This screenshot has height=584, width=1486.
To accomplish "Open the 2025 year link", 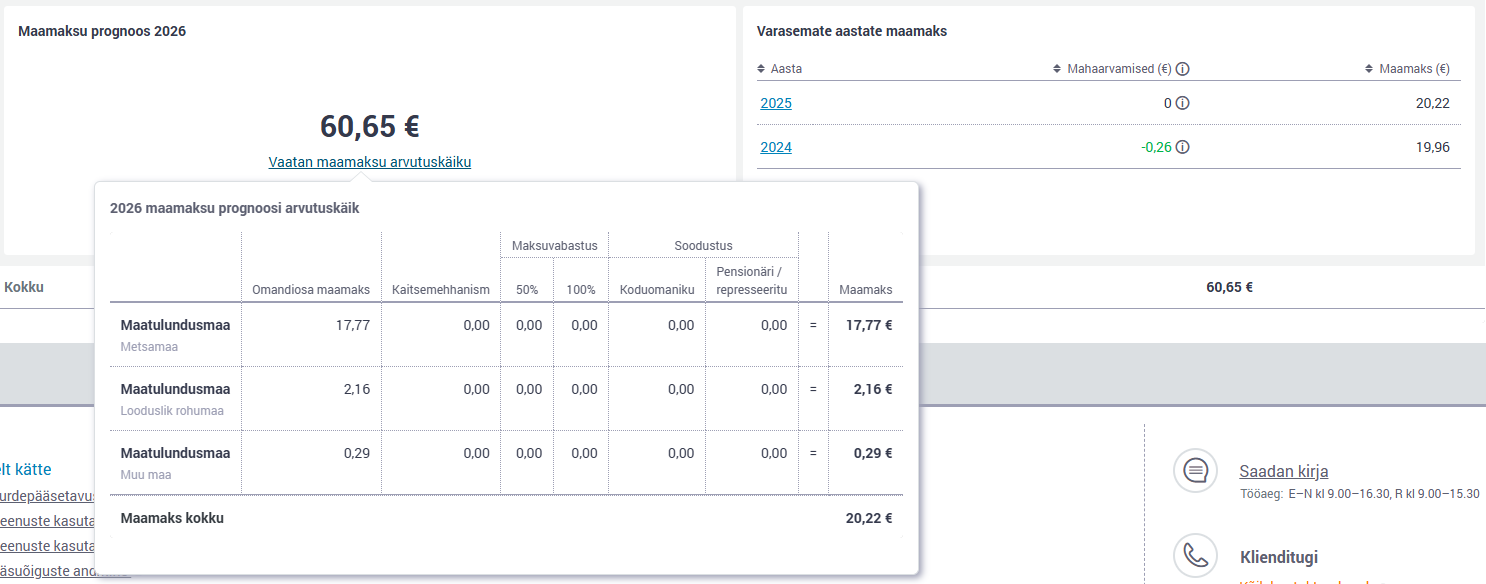I will point(776,103).
